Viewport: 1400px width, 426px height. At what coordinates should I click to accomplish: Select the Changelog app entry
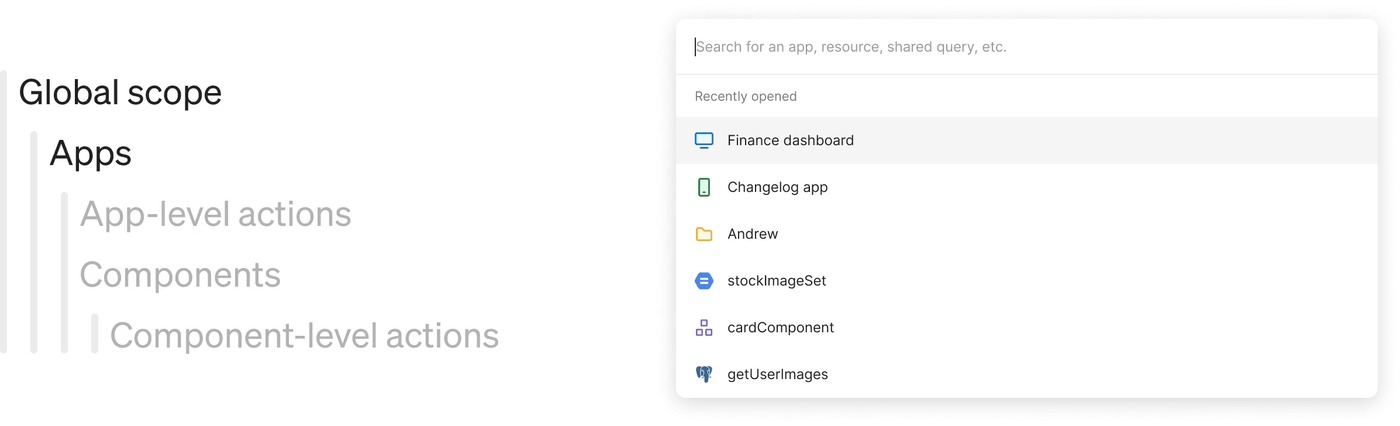[x=777, y=187]
